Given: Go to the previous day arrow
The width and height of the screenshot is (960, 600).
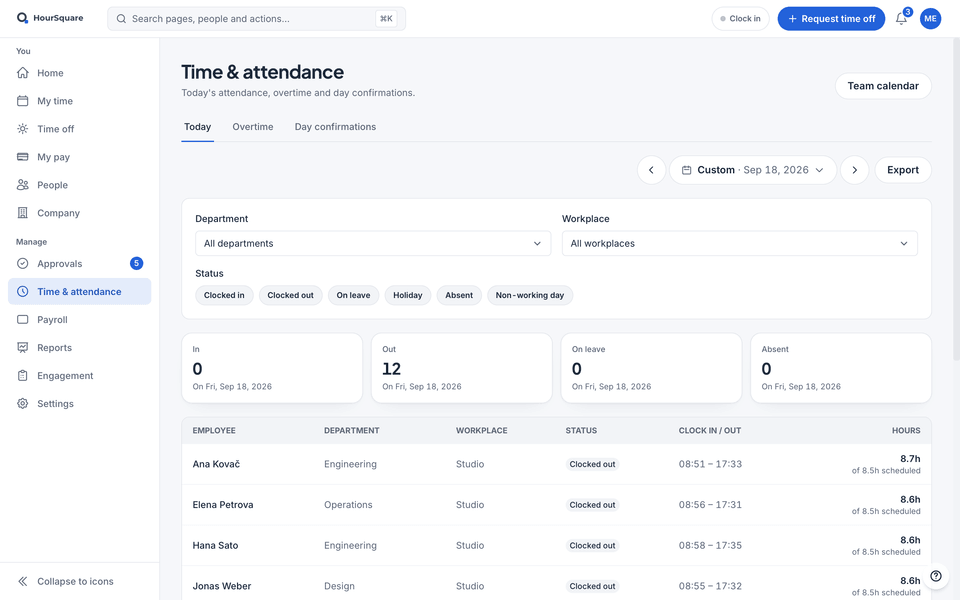Looking at the screenshot, I should pyautogui.click(x=651, y=170).
